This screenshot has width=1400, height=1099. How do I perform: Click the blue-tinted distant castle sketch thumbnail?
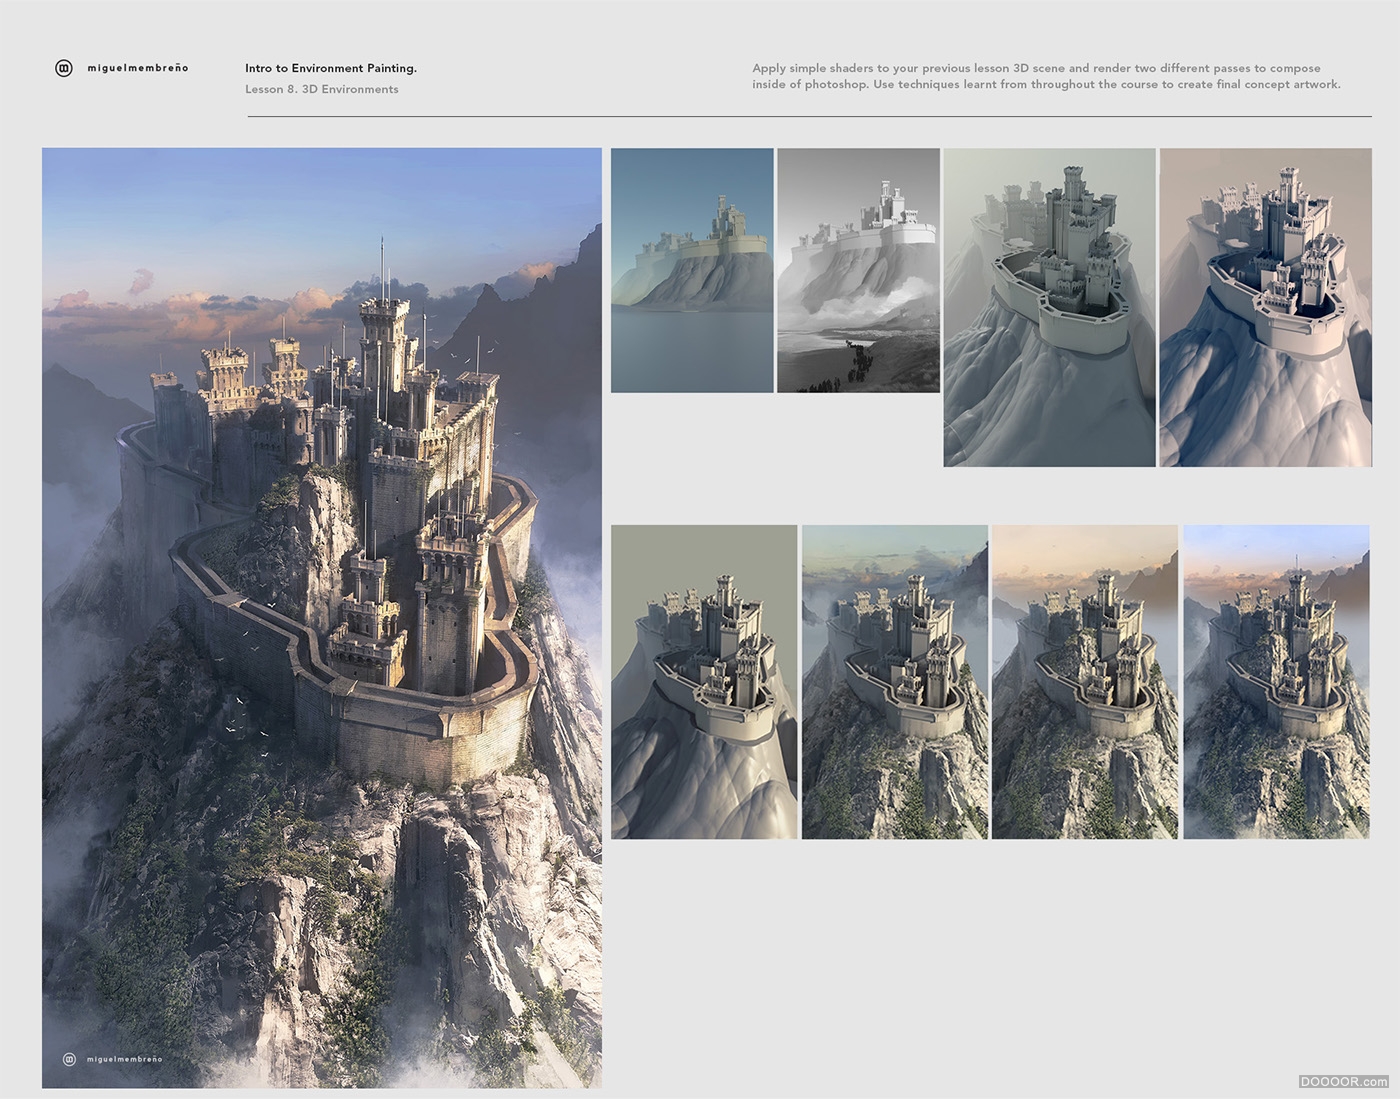coord(692,270)
